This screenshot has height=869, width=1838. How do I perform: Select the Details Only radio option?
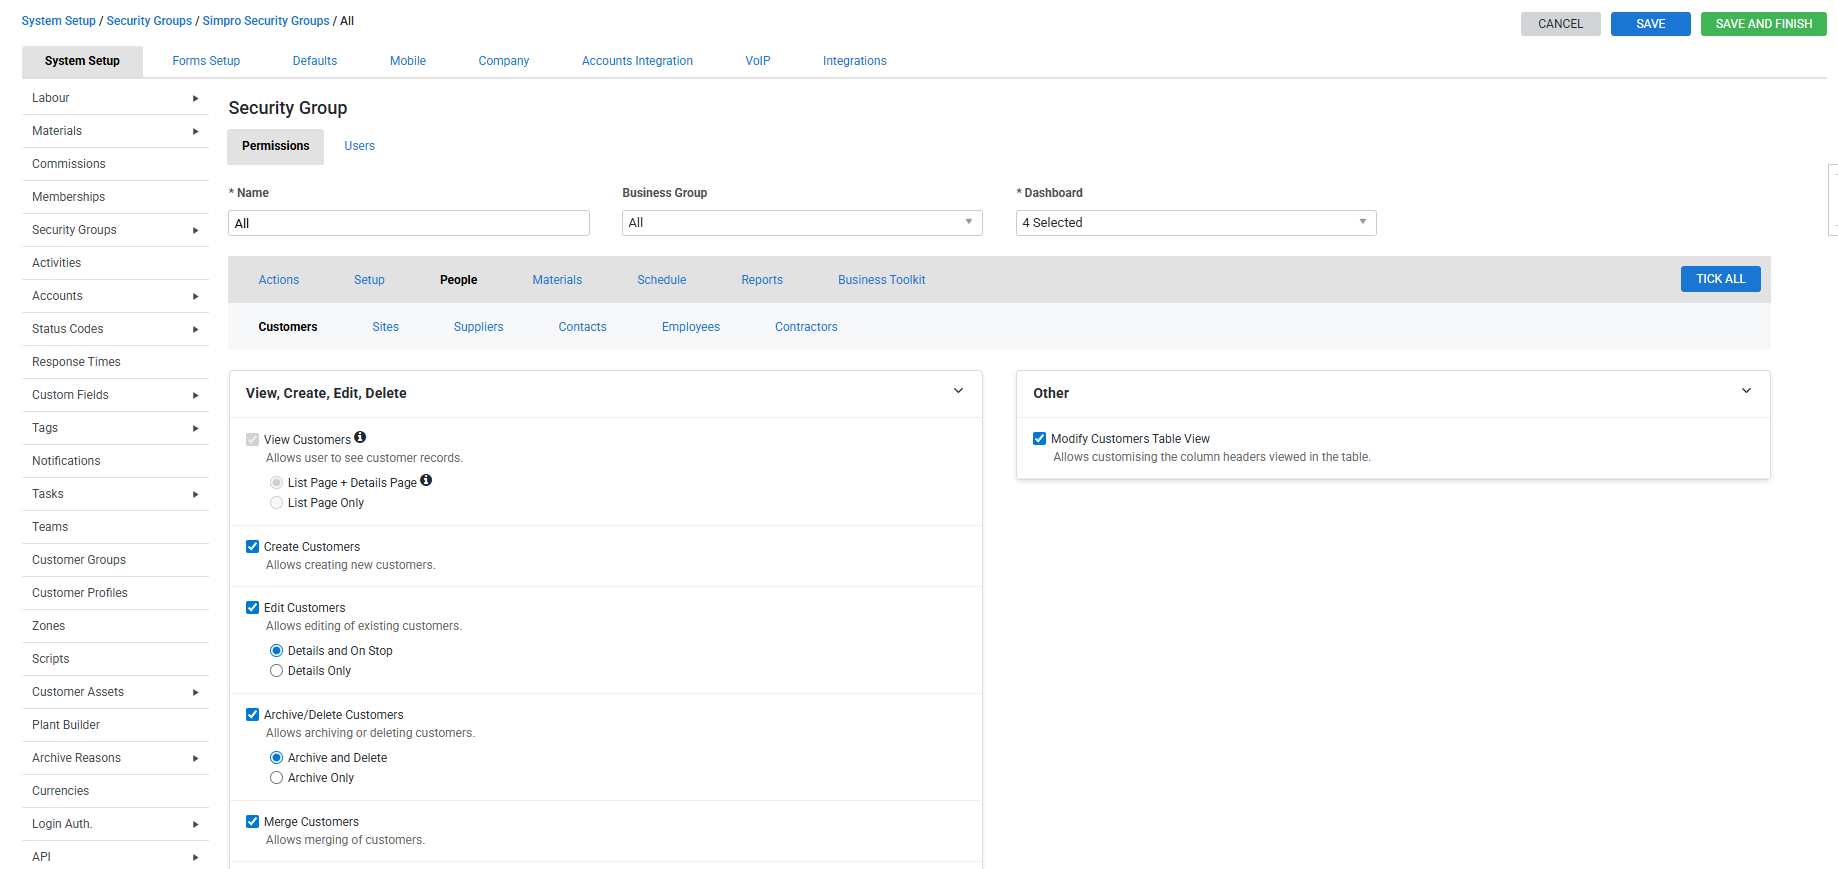tap(277, 671)
